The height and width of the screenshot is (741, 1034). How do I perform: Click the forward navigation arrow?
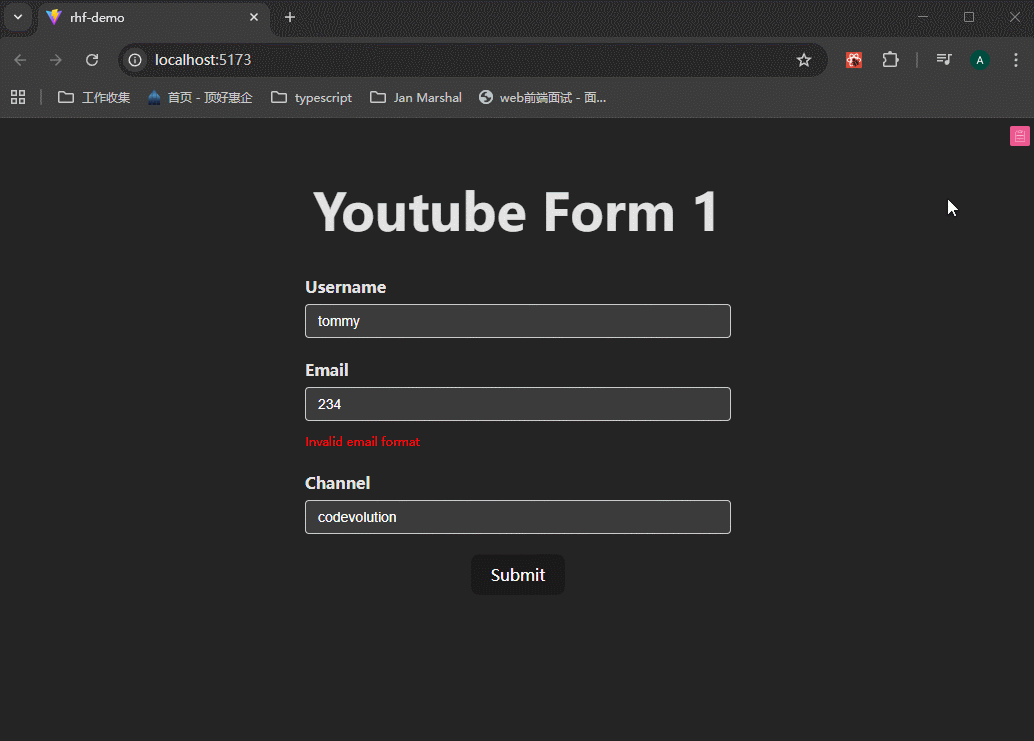click(x=56, y=60)
